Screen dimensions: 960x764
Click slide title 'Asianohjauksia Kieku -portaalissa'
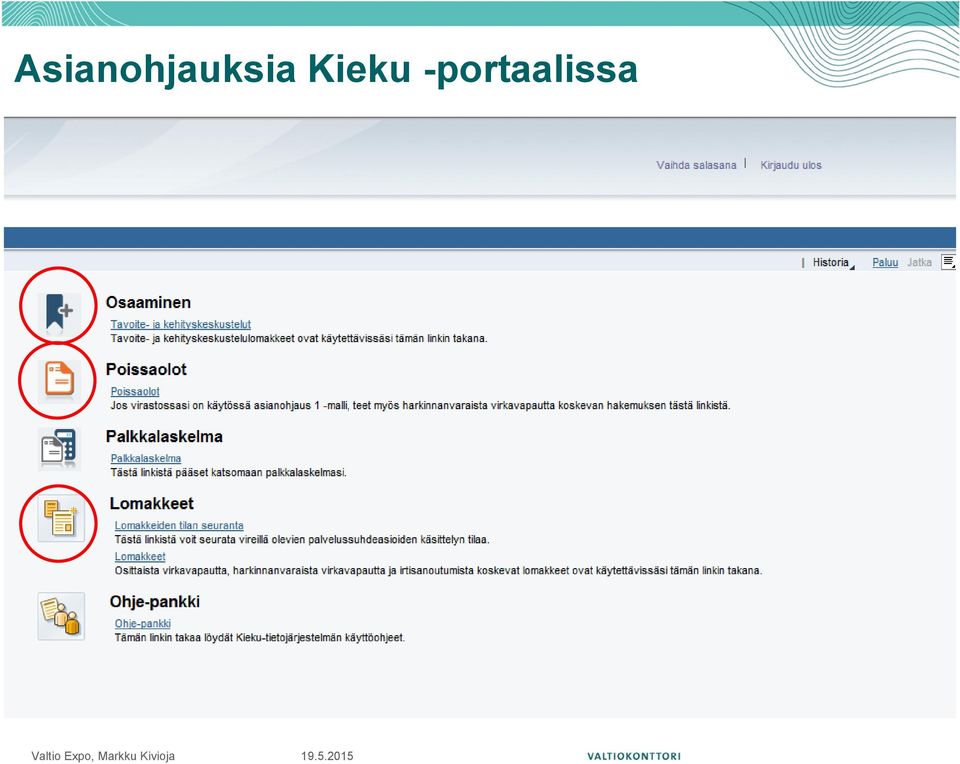[x=326, y=69]
